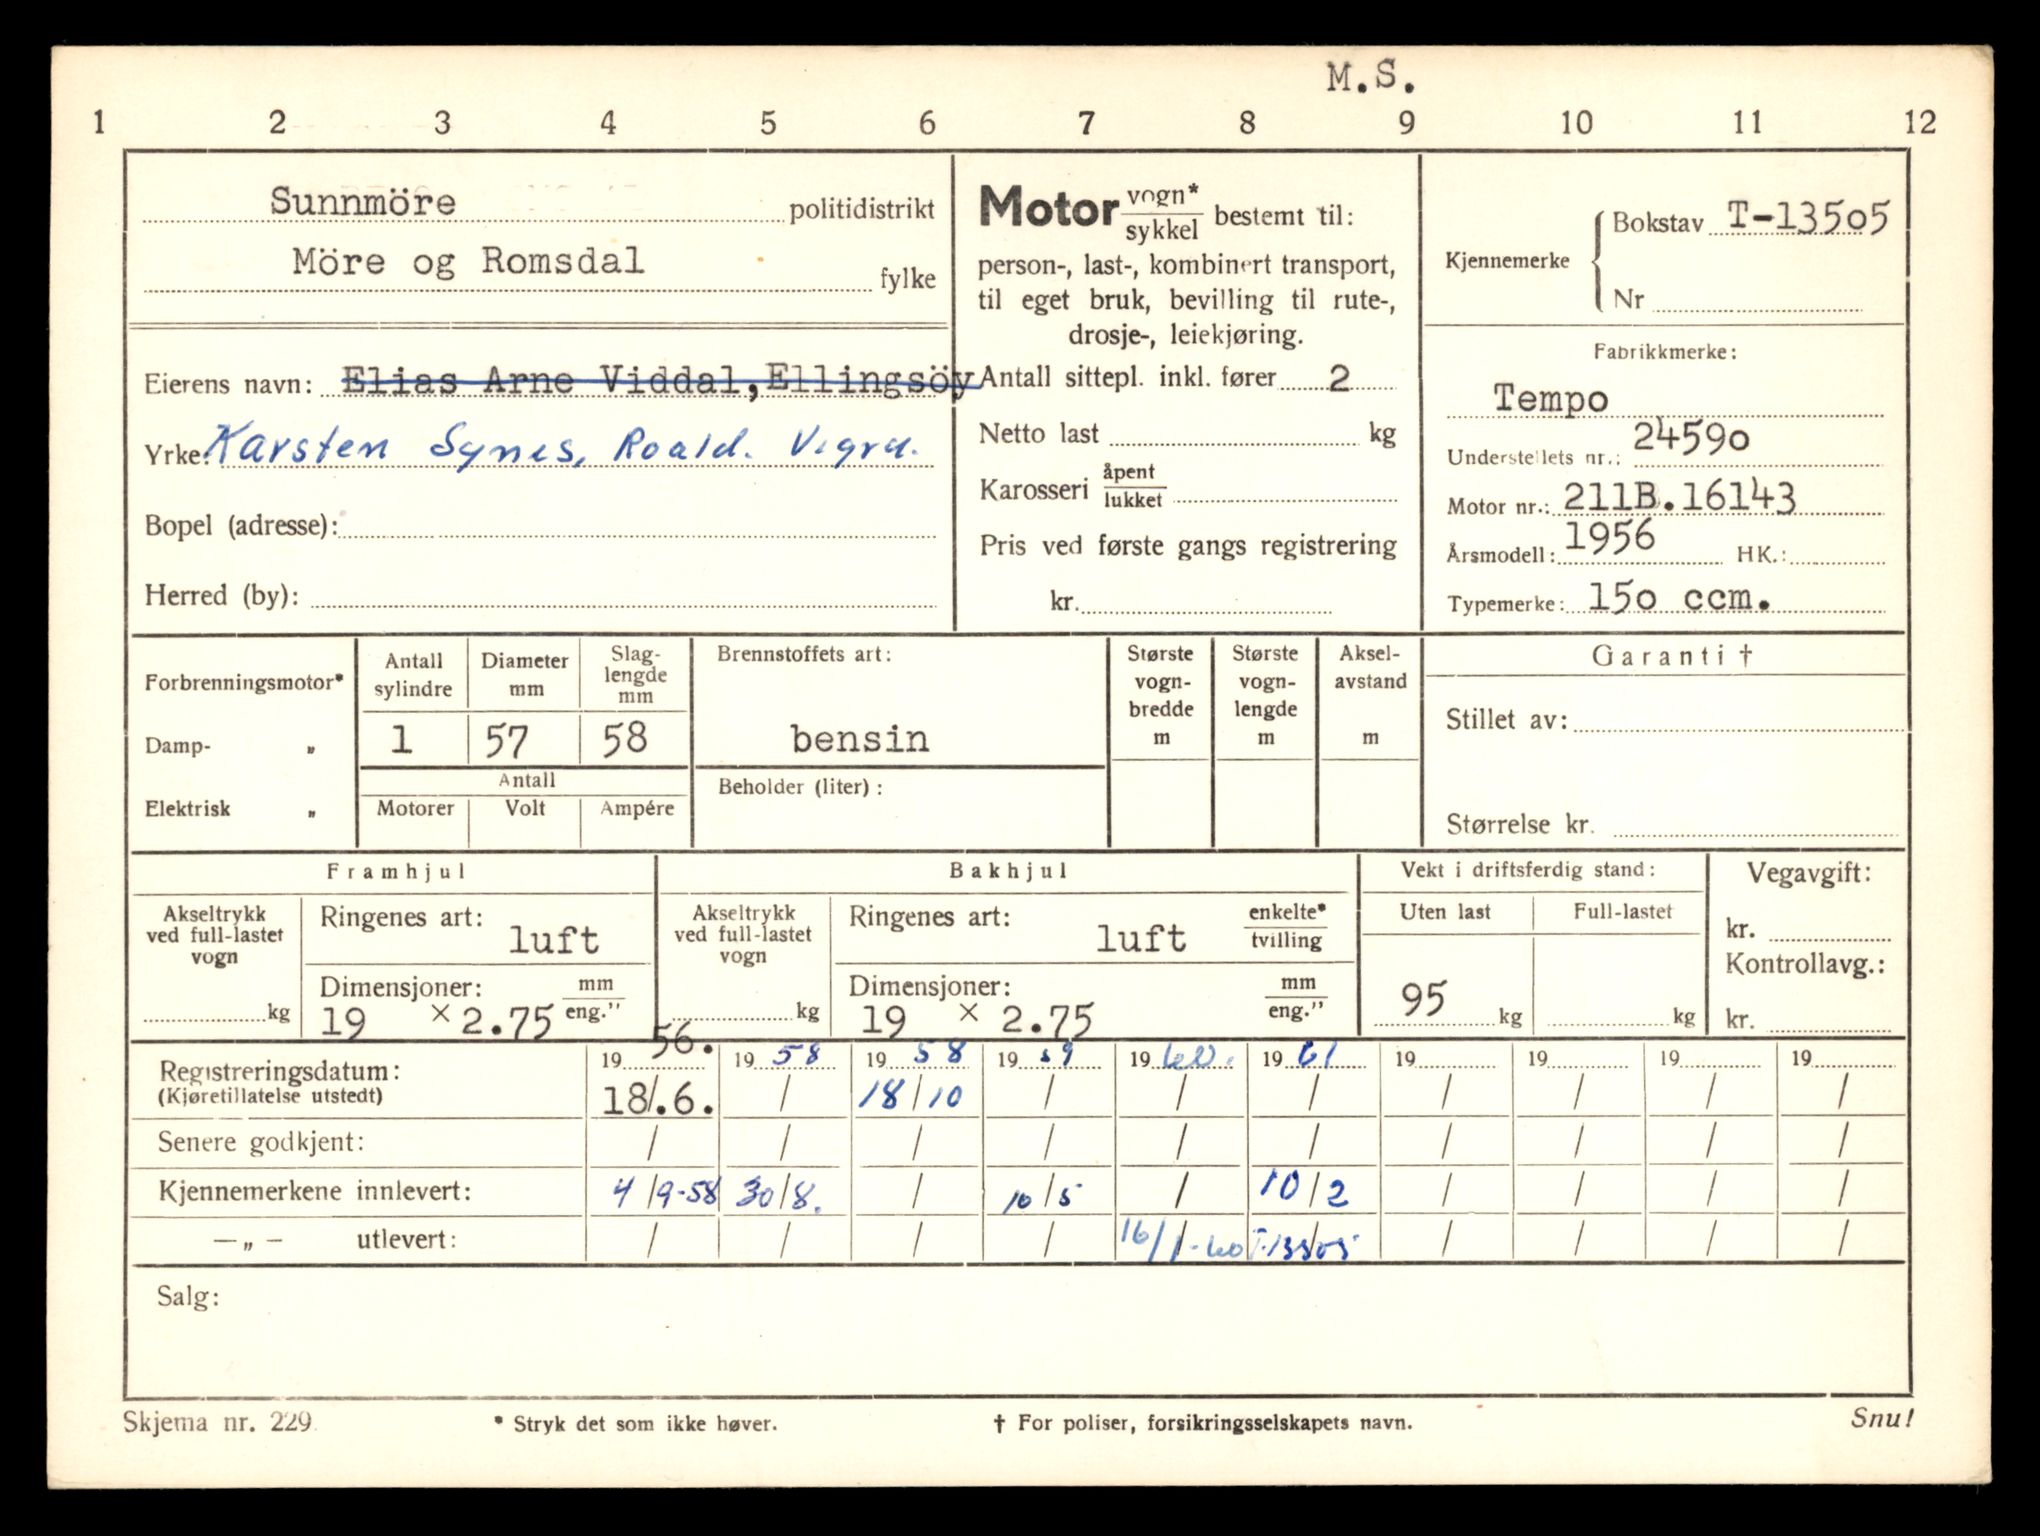Click the Årsmodell value 1956
This screenshot has height=1536, width=2040.
point(1609,538)
